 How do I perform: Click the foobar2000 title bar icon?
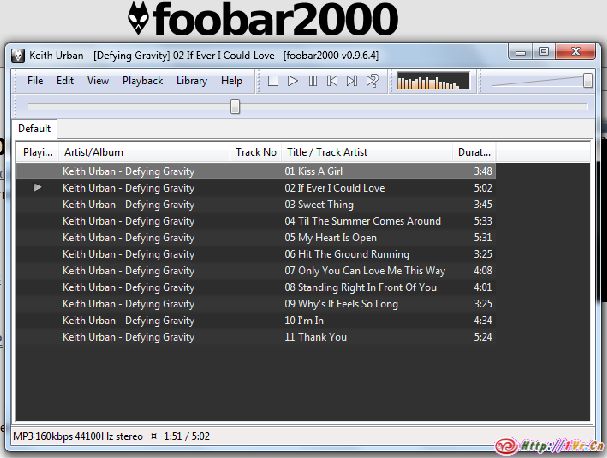point(17,54)
